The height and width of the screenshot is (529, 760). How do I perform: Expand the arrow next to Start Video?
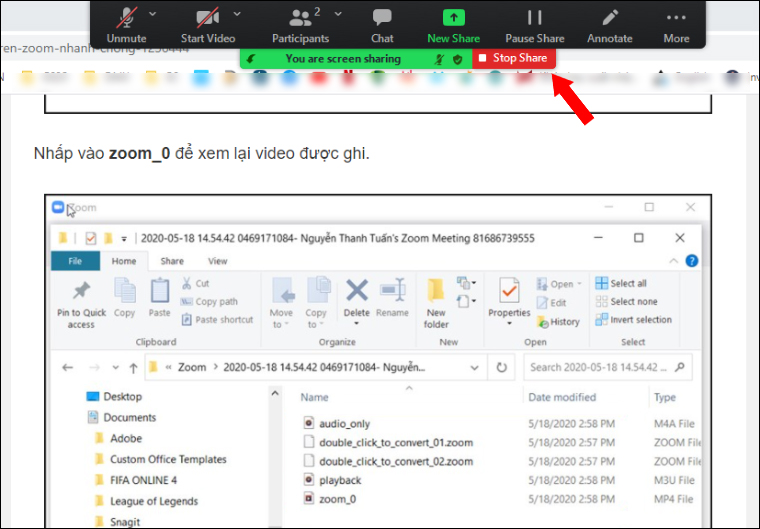tap(237, 14)
